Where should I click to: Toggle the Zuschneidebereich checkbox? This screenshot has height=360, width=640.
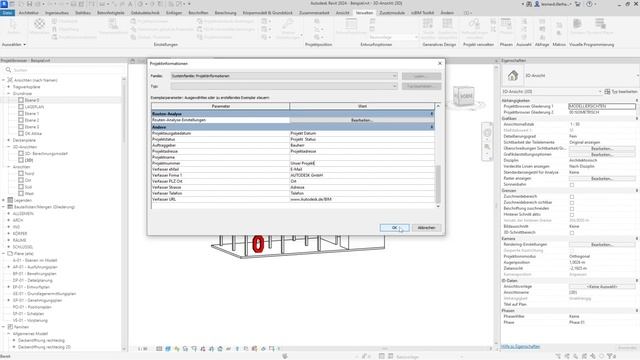tap(572, 197)
